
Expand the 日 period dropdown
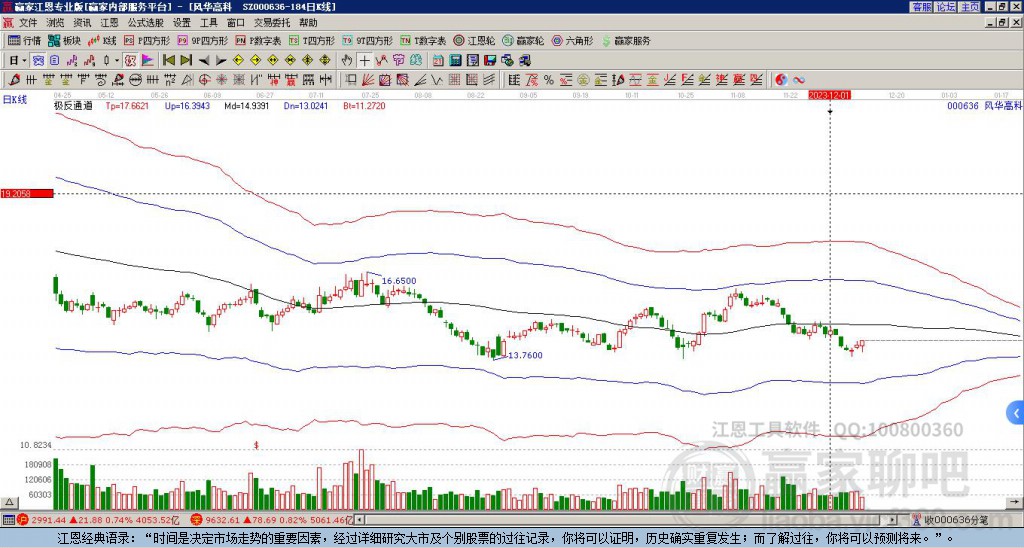click(x=25, y=61)
